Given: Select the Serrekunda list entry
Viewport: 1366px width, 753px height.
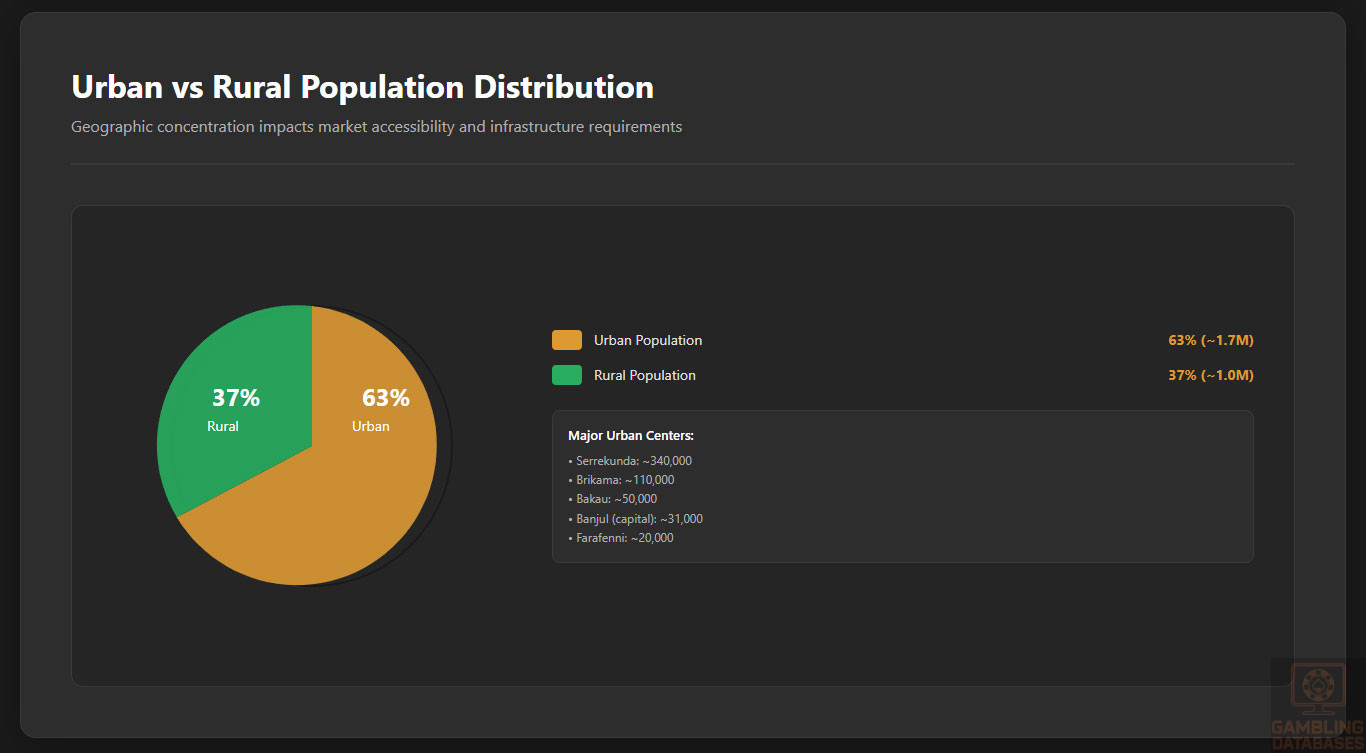Looking at the screenshot, I should [x=630, y=461].
